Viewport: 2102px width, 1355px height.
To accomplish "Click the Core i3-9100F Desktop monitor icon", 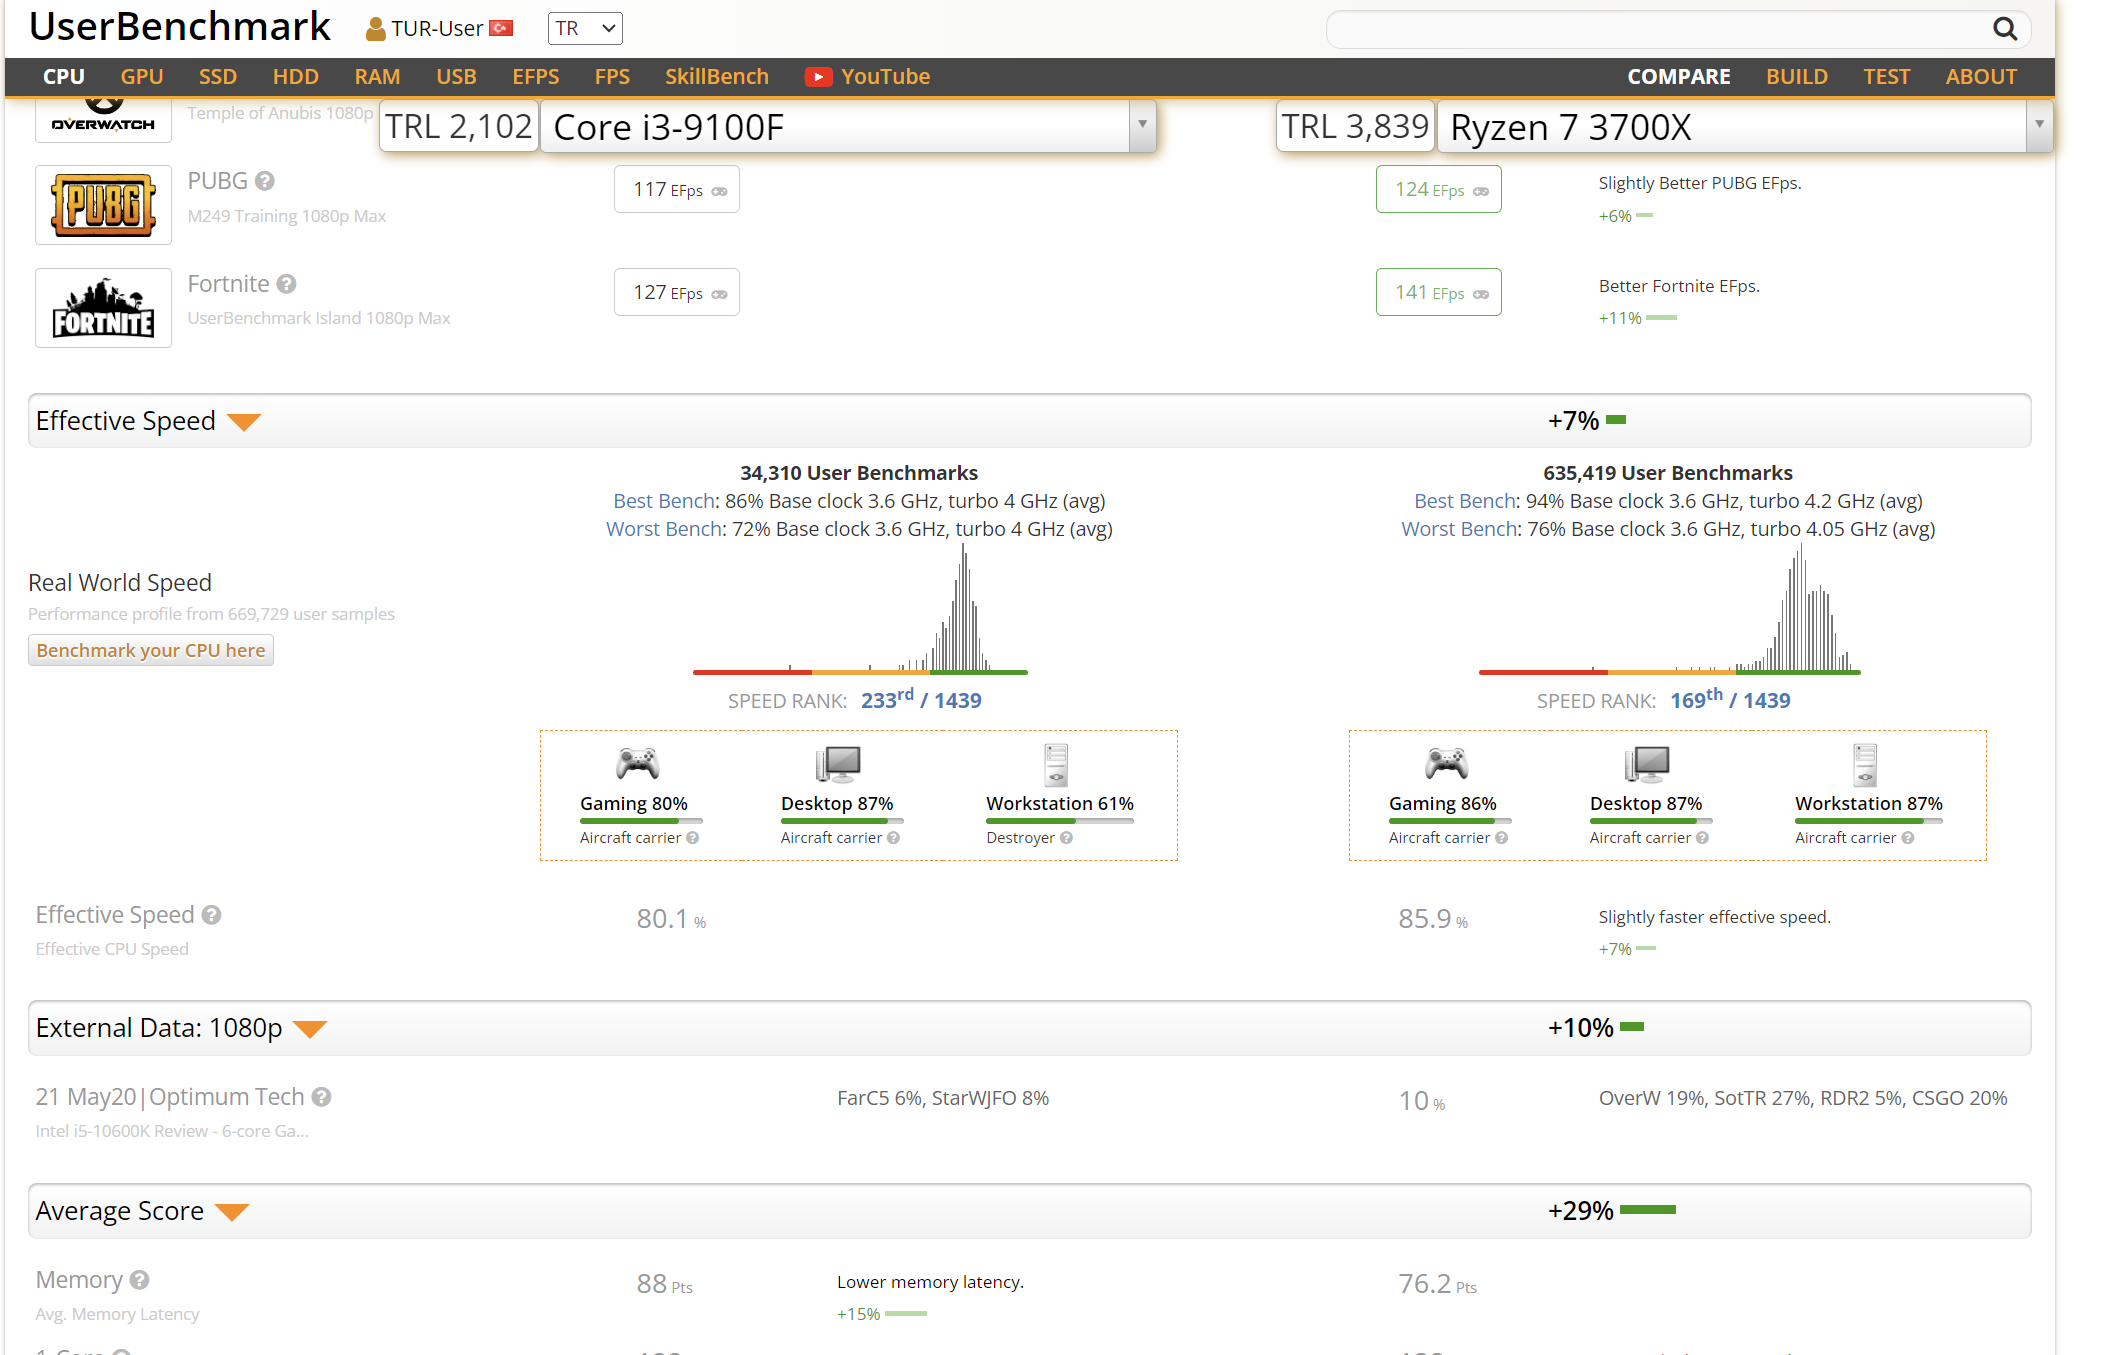I will click(838, 764).
